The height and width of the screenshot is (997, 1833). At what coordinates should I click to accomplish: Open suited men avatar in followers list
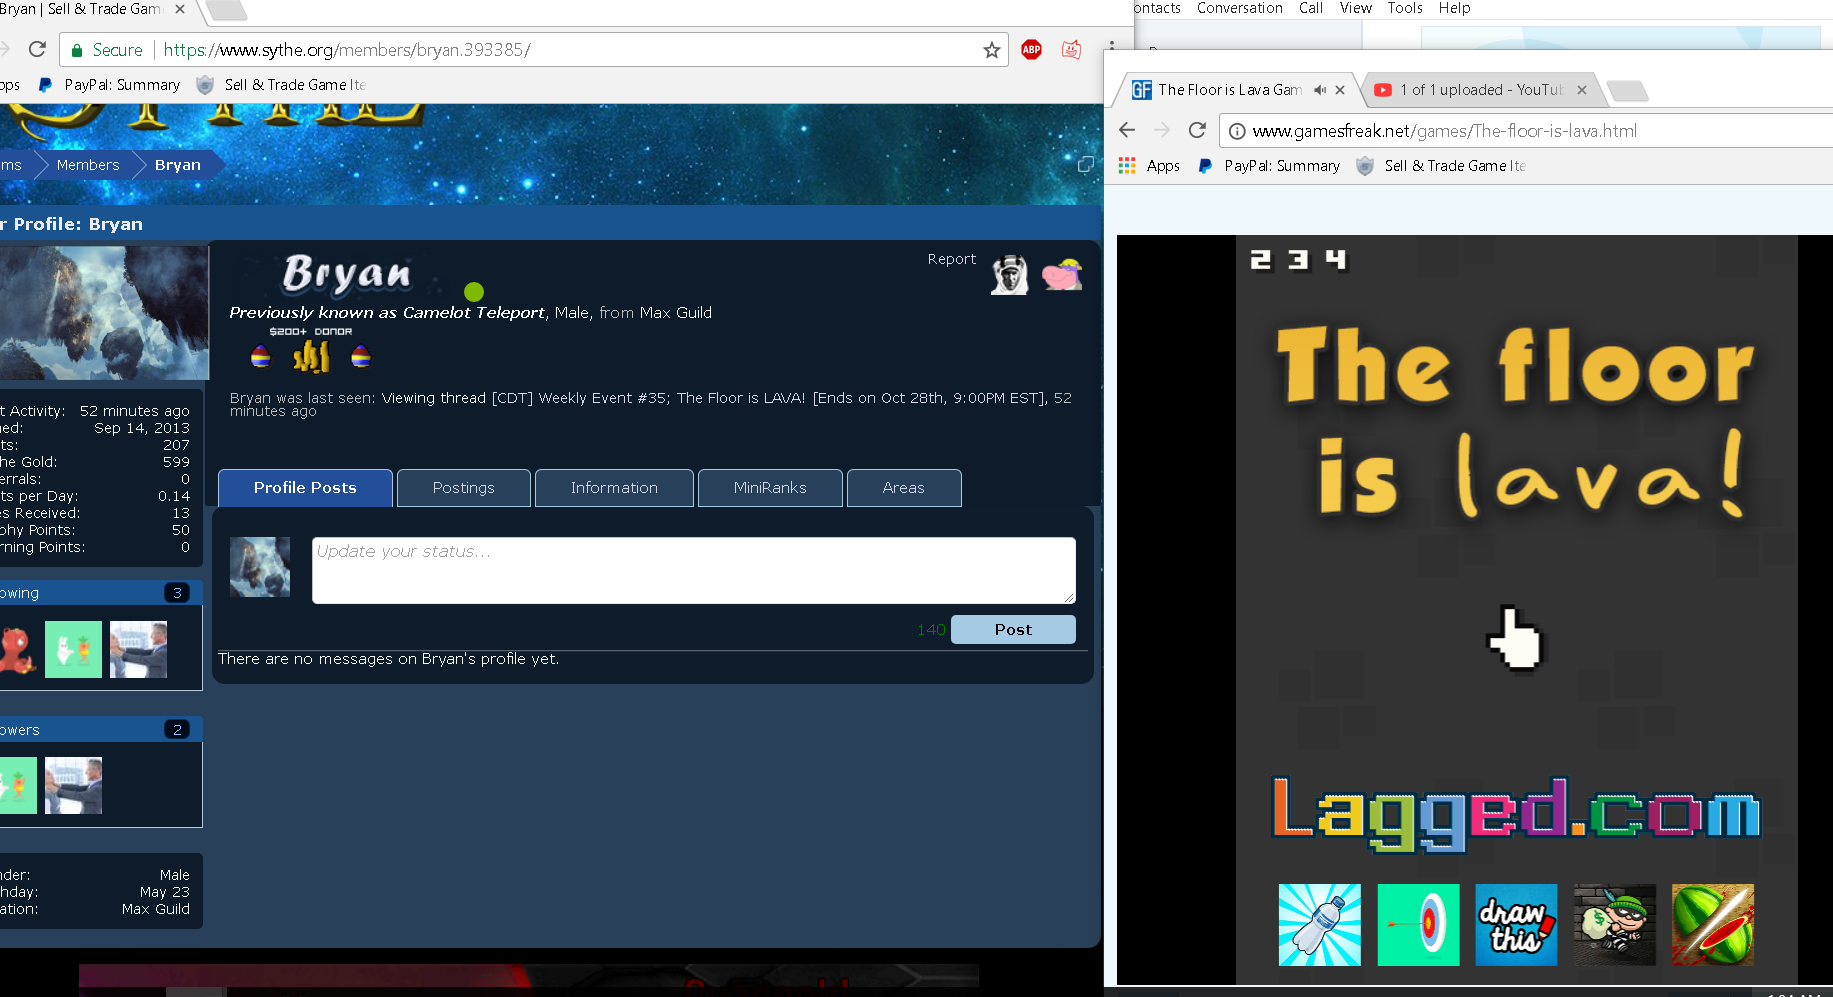click(x=73, y=785)
